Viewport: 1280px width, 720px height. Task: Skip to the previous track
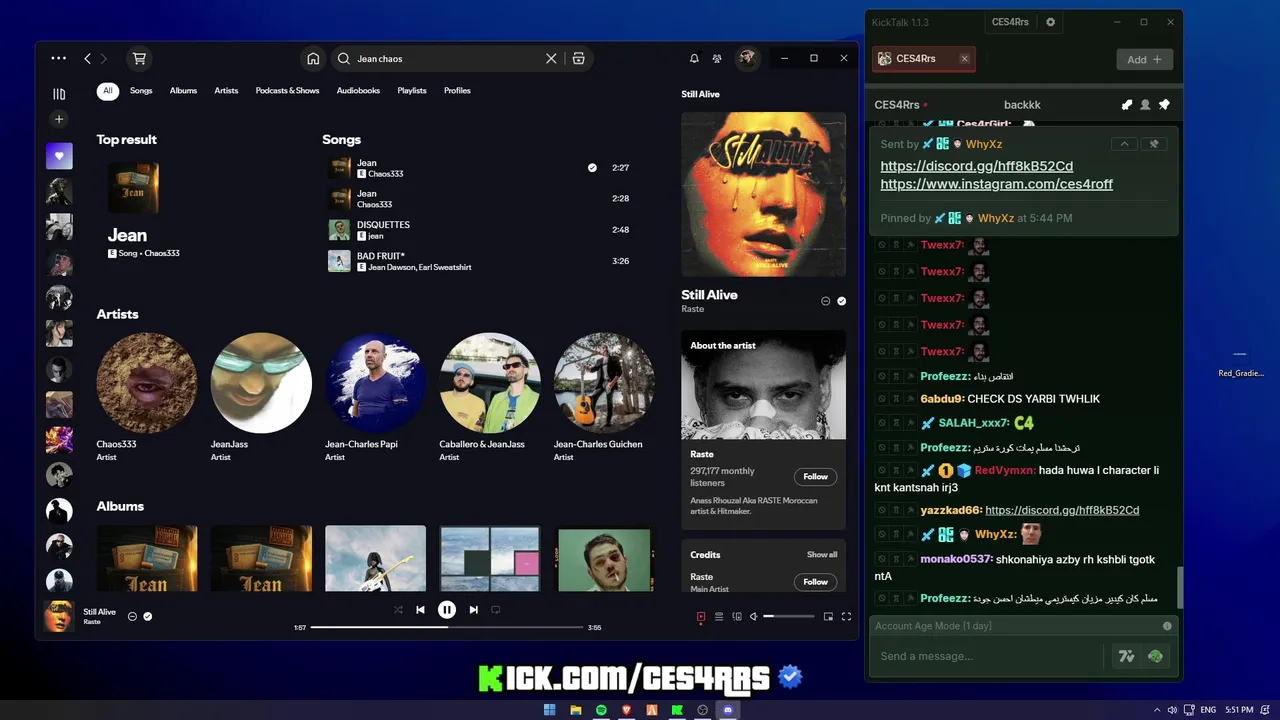coord(421,610)
